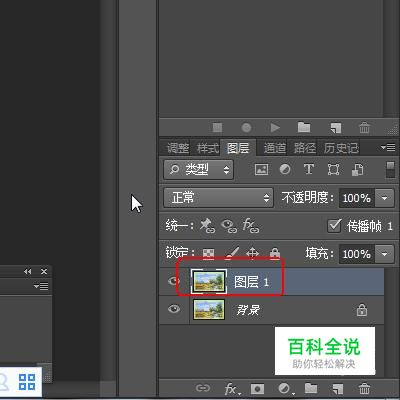
Task: Play the action in Actions panel
Action: tap(275, 127)
